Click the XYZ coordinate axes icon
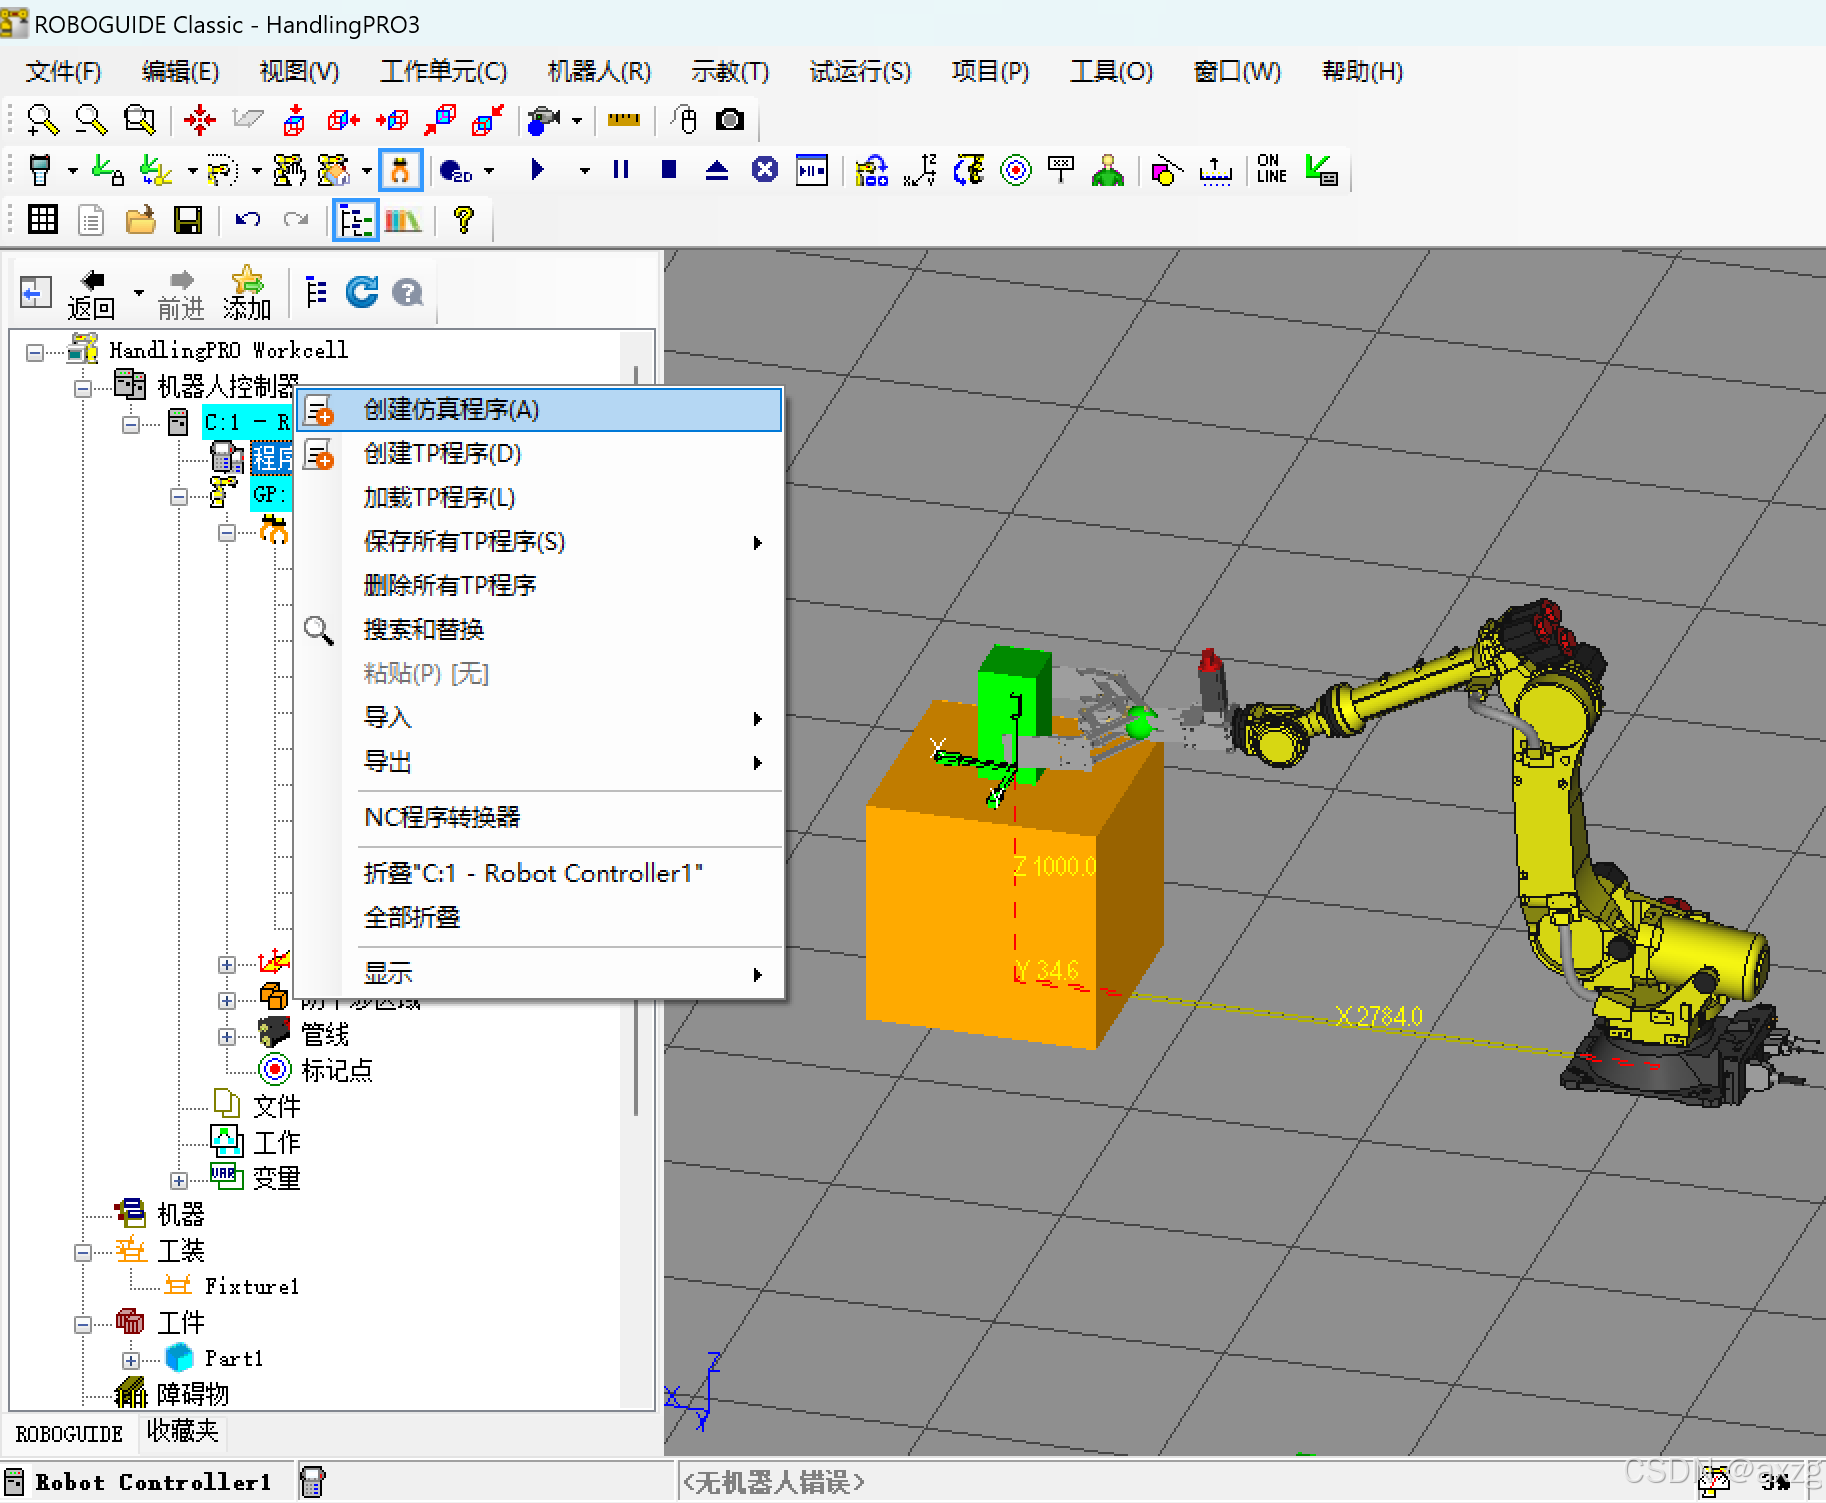 tap(920, 170)
